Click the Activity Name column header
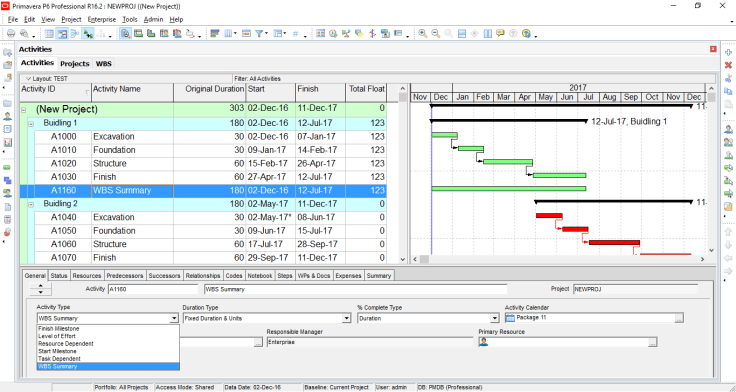This screenshot has width=736, height=392. tap(132, 92)
